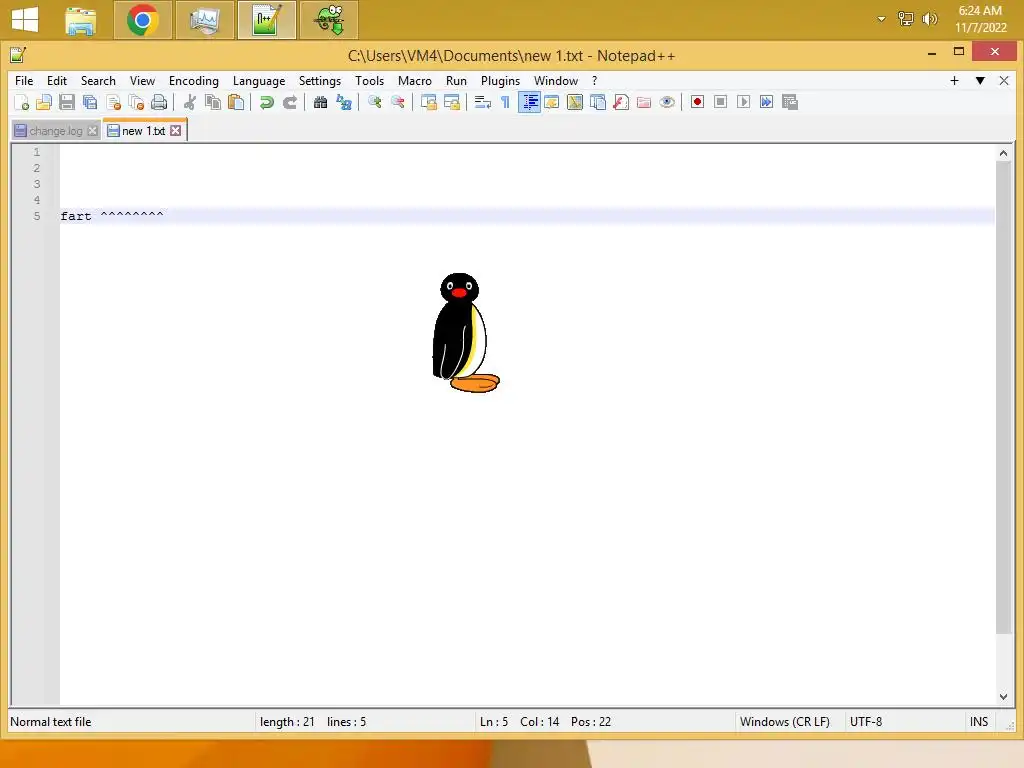Click the 'fart ^^^^^^^^' text line
This screenshot has height=768, width=1024.
(112, 216)
